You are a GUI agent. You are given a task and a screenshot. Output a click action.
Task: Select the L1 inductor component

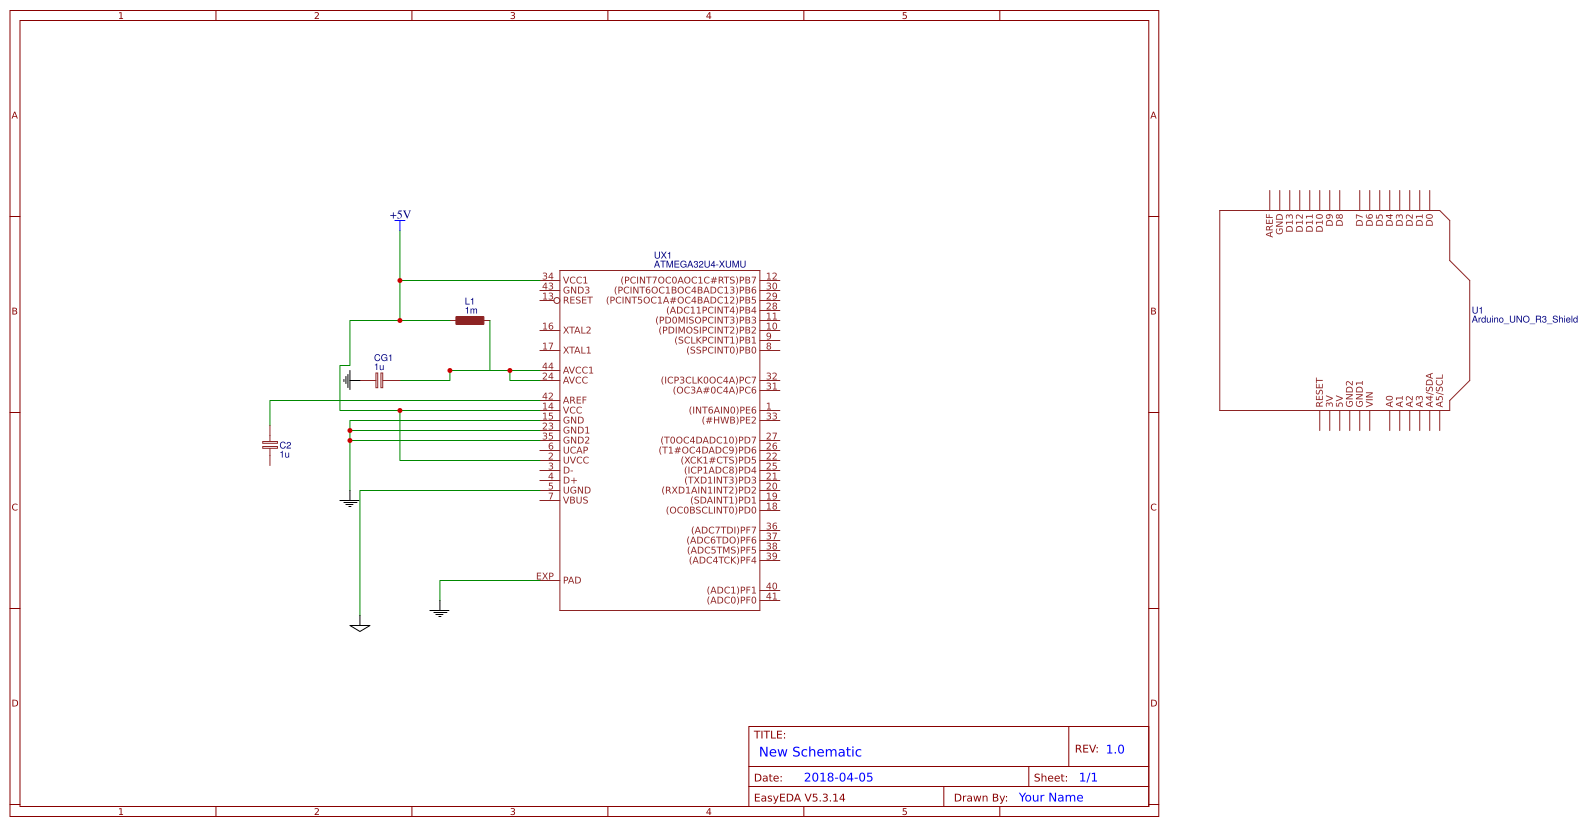coord(470,320)
